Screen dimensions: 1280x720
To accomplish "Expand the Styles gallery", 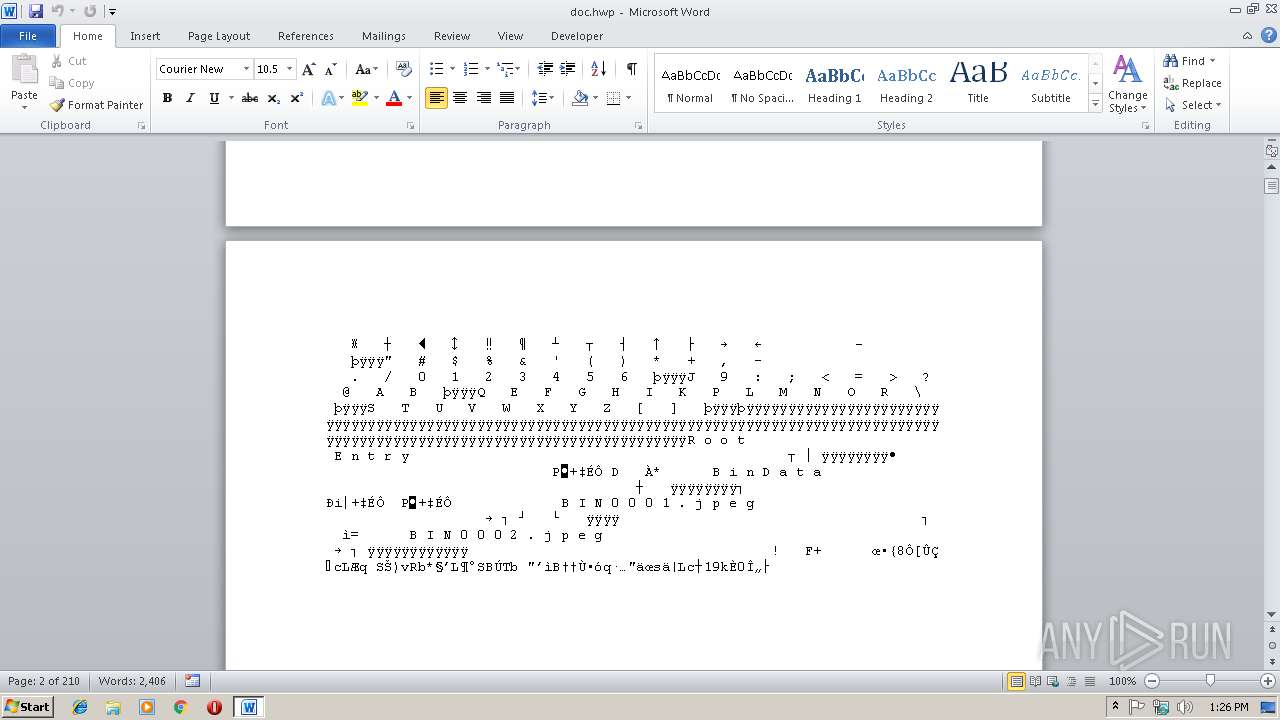I will pos(1095,104).
